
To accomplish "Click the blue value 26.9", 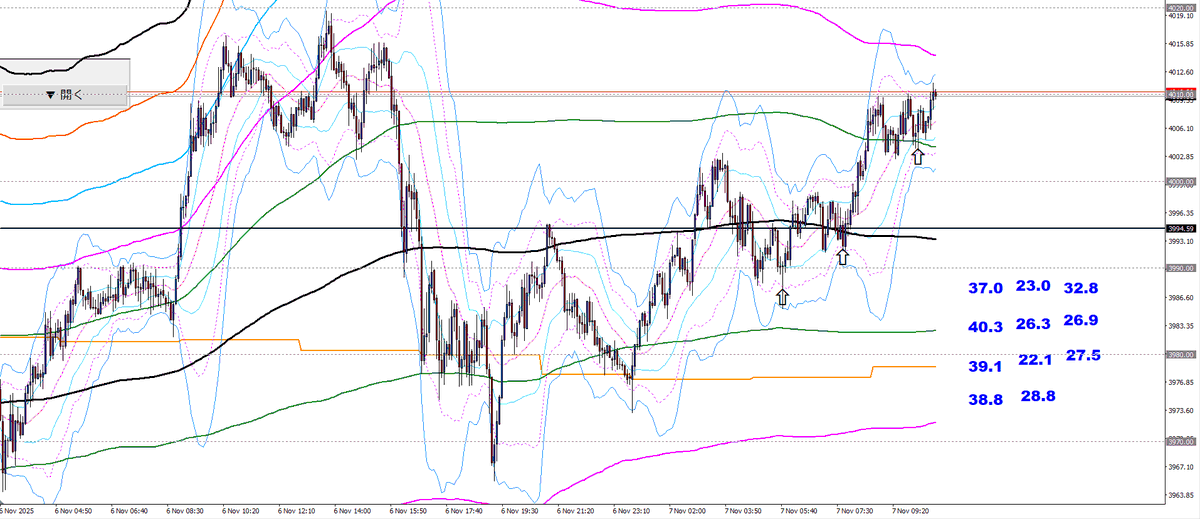I will click(x=1081, y=320).
